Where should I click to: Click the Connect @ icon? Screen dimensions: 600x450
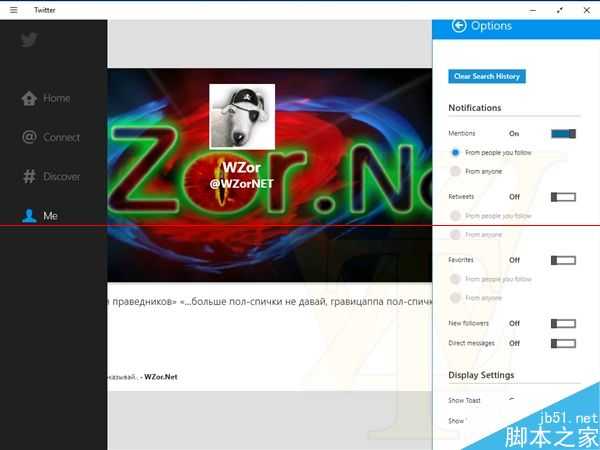(x=29, y=137)
